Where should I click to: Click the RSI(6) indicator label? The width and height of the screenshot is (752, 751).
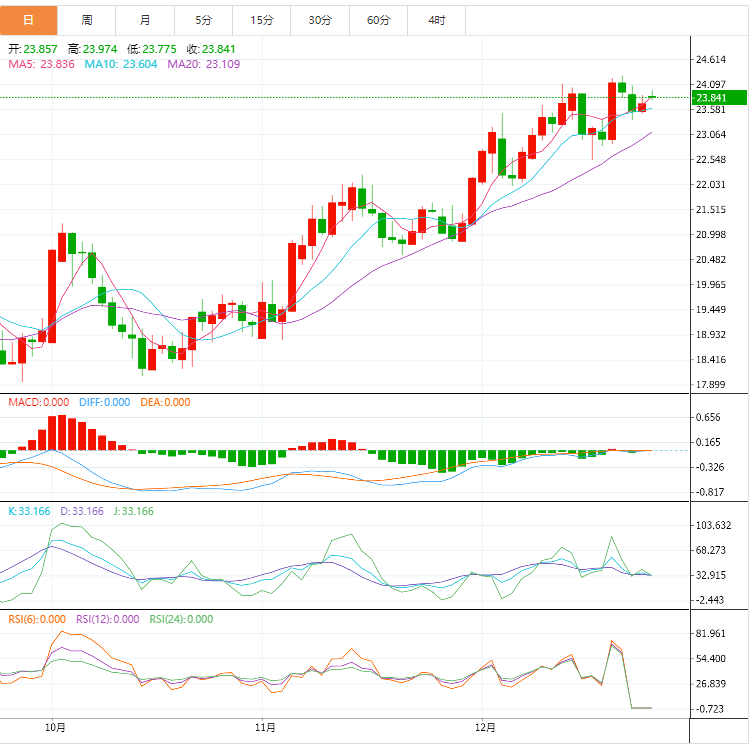pos(37,619)
